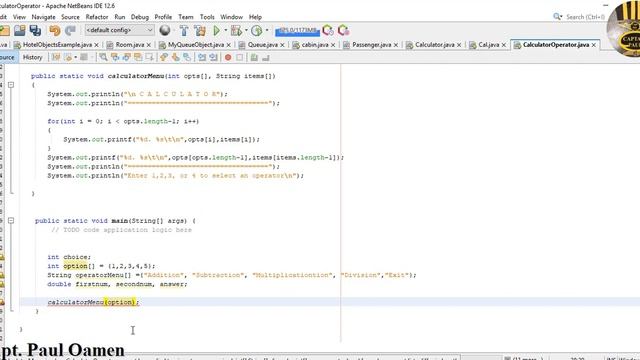The width and height of the screenshot is (640, 360).
Task: Click the Comment lines icon
Action: tap(254, 58)
